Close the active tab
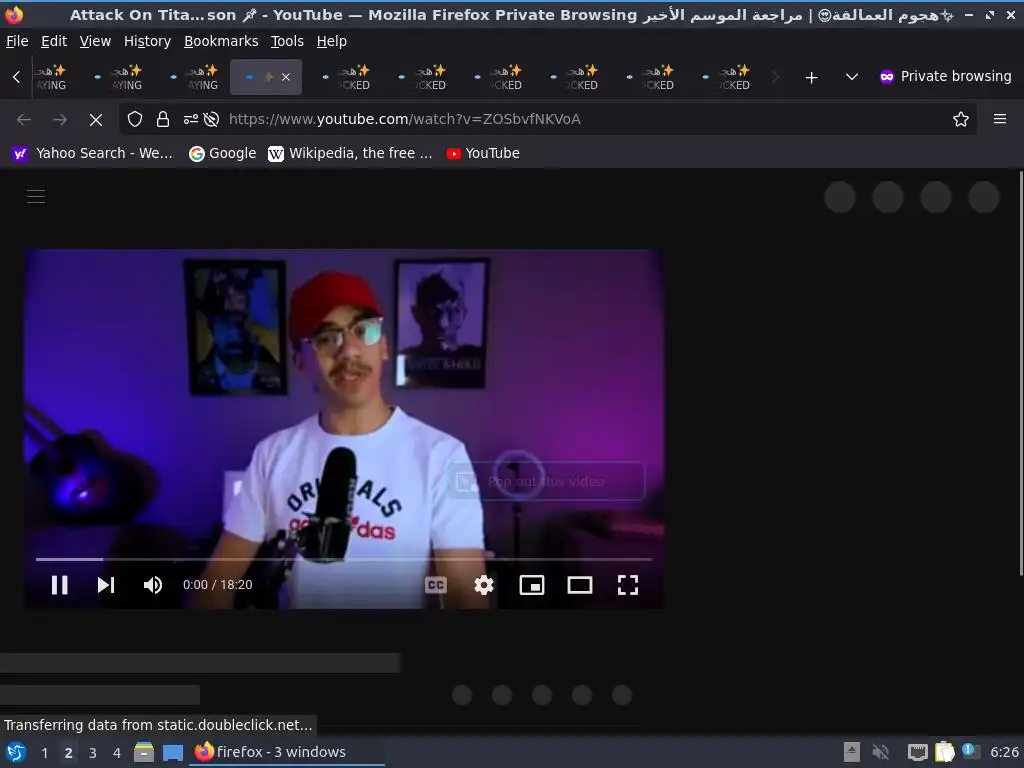 (286, 77)
